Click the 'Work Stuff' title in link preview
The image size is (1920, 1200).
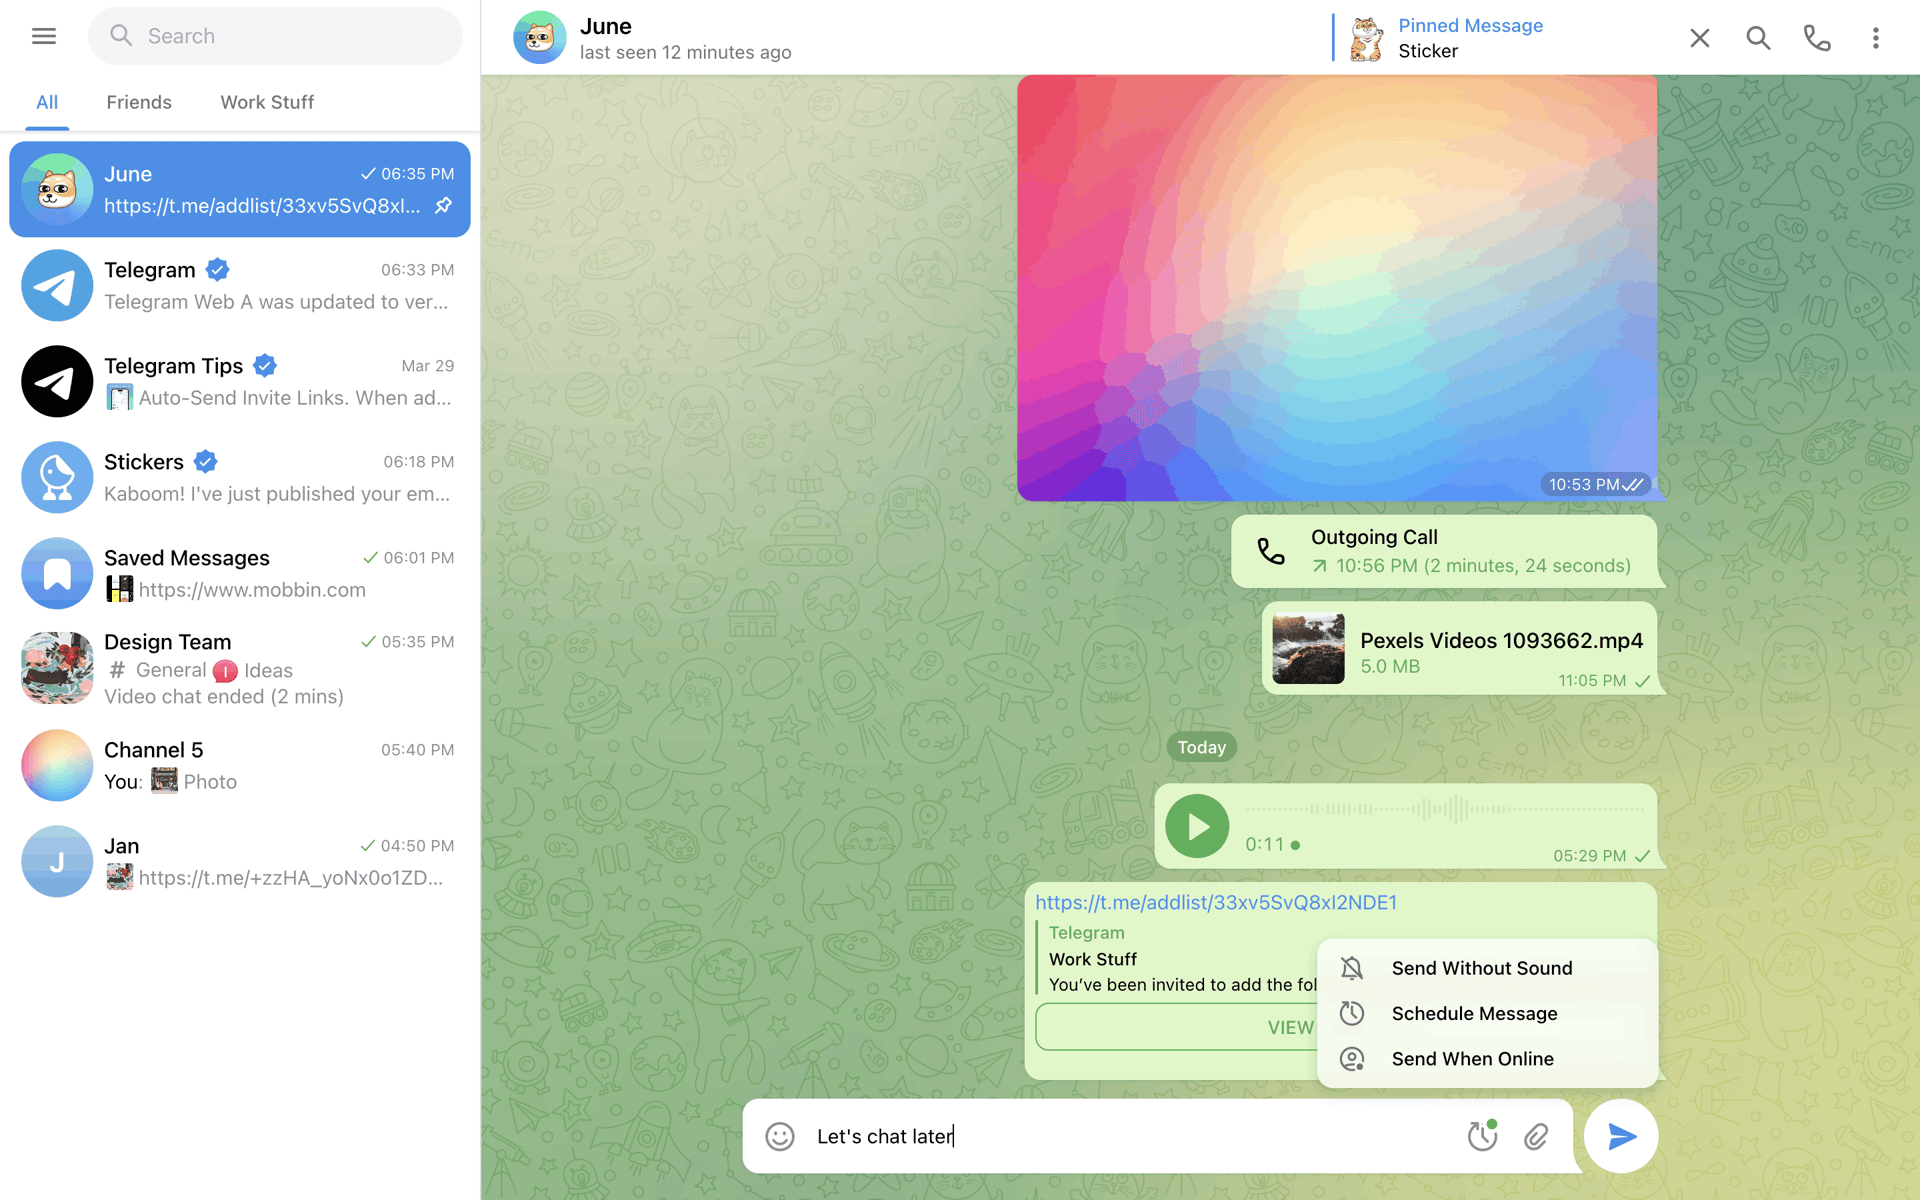1092,959
